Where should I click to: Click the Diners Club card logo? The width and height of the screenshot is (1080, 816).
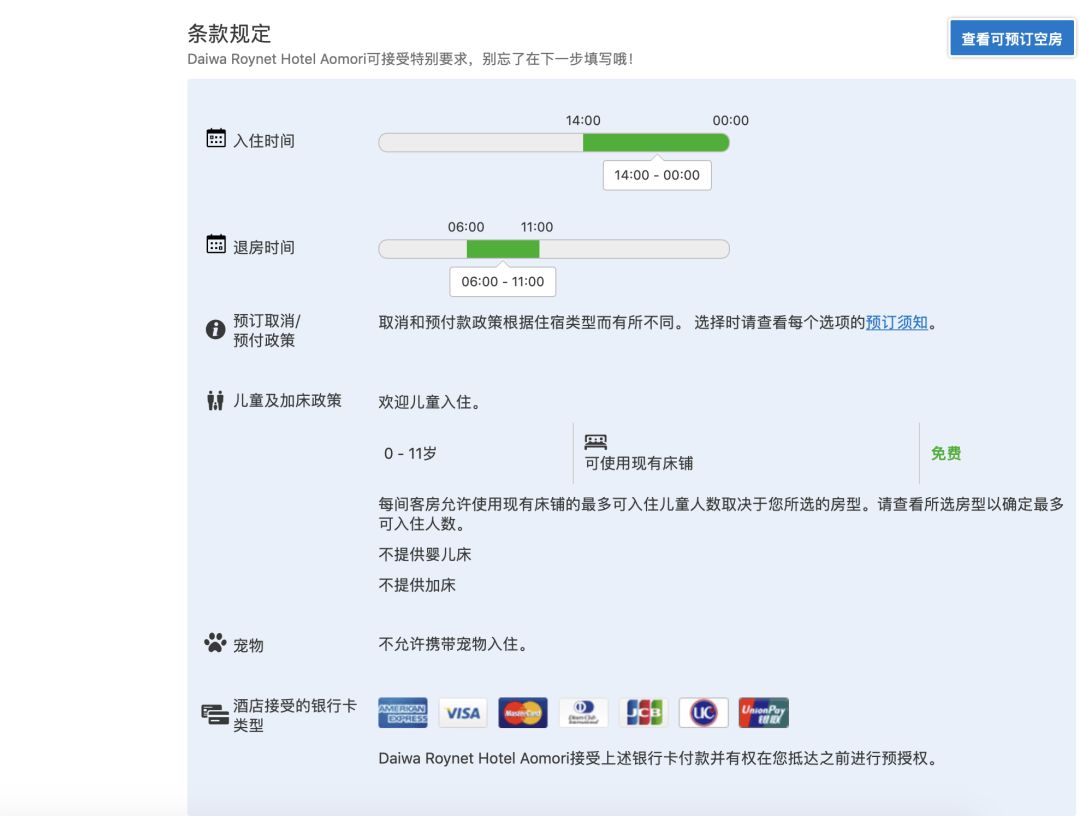pos(583,712)
